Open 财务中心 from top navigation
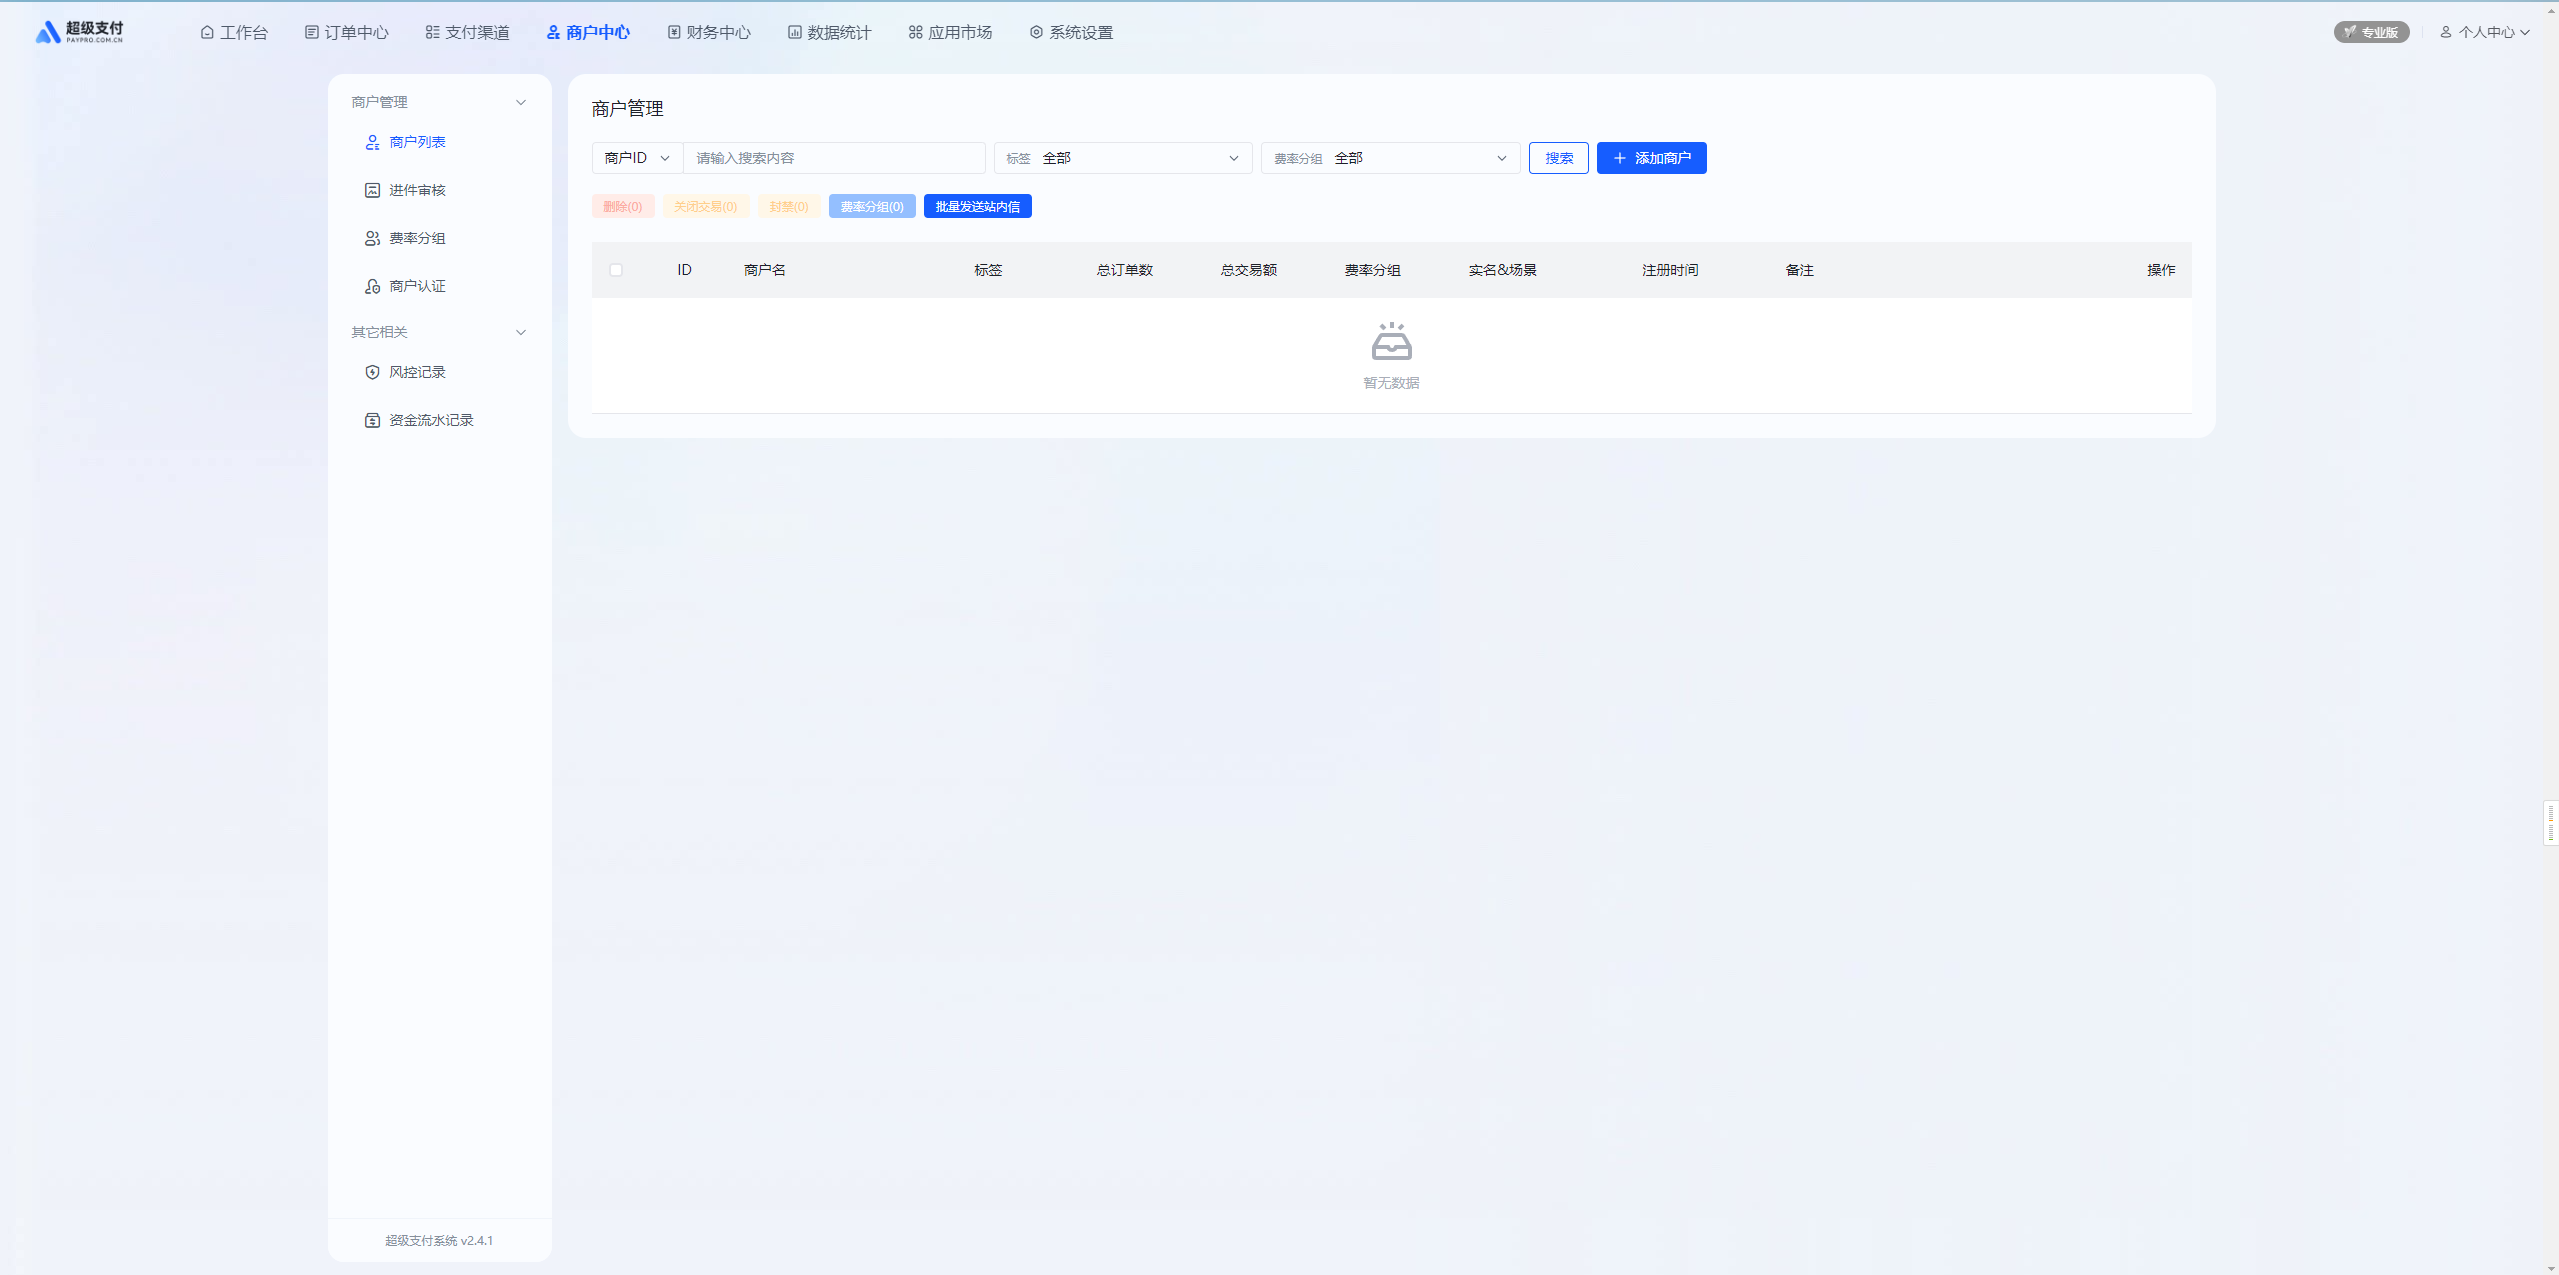Image resolution: width=2559 pixels, height=1275 pixels. pyautogui.click(x=708, y=32)
